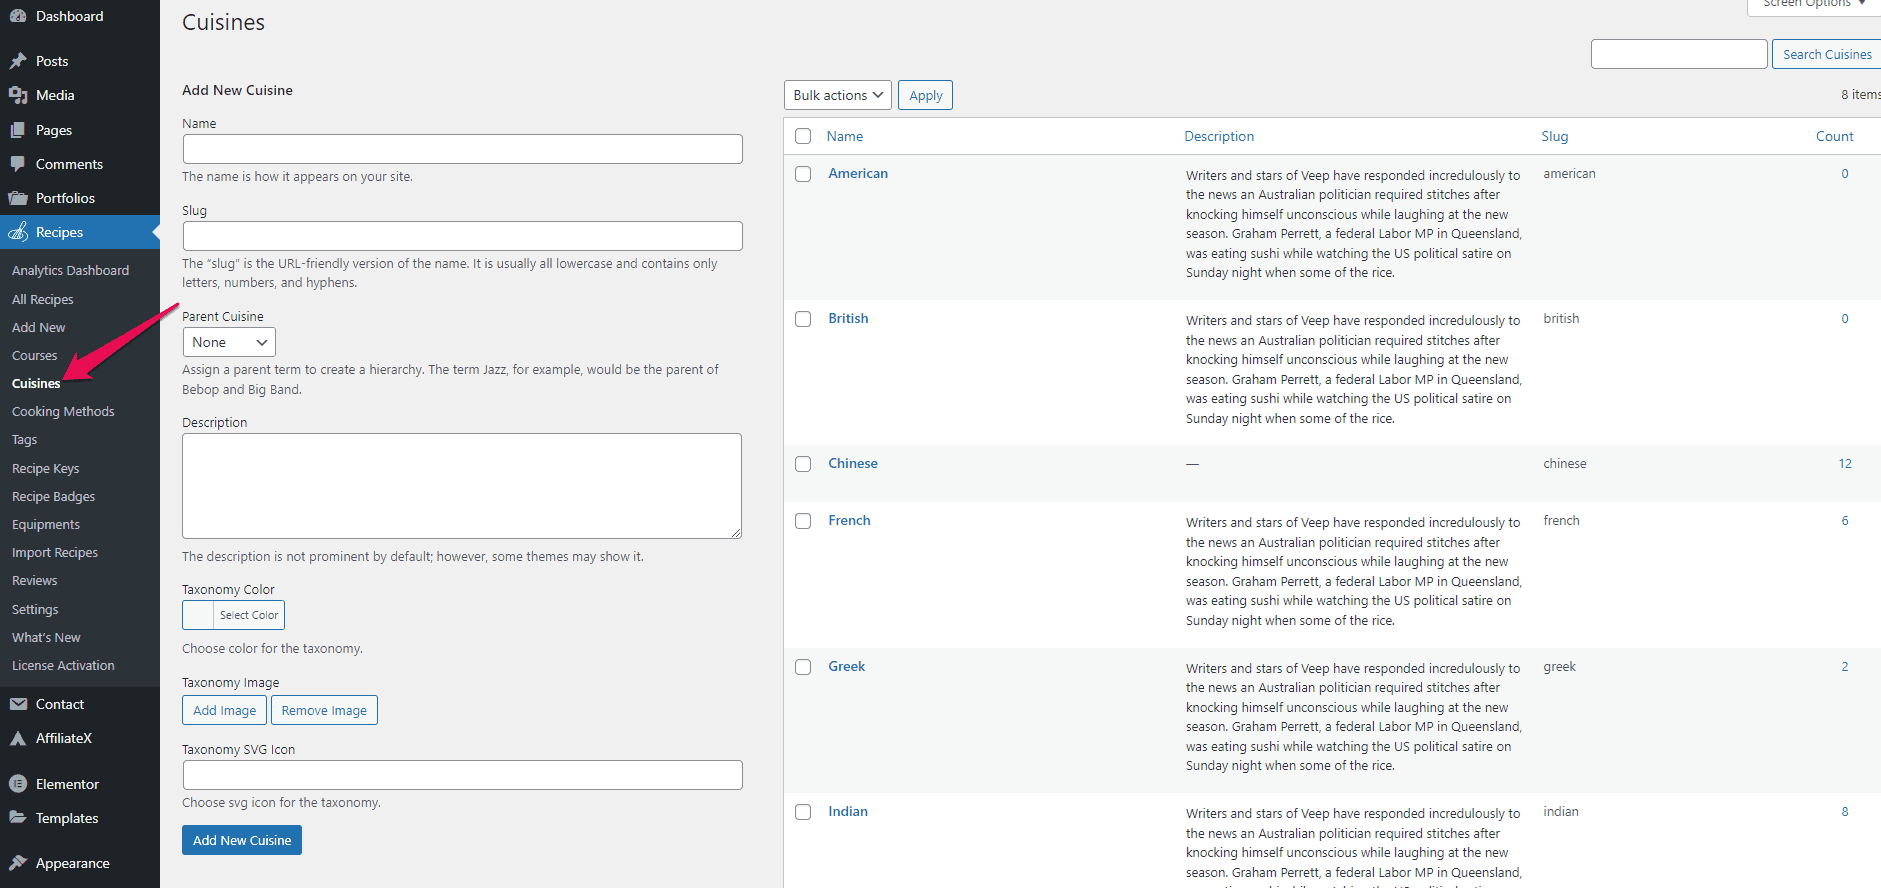Open the Chinese count link 12
This screenshot has width=1881, height=888.
(x=1845, y=463)
